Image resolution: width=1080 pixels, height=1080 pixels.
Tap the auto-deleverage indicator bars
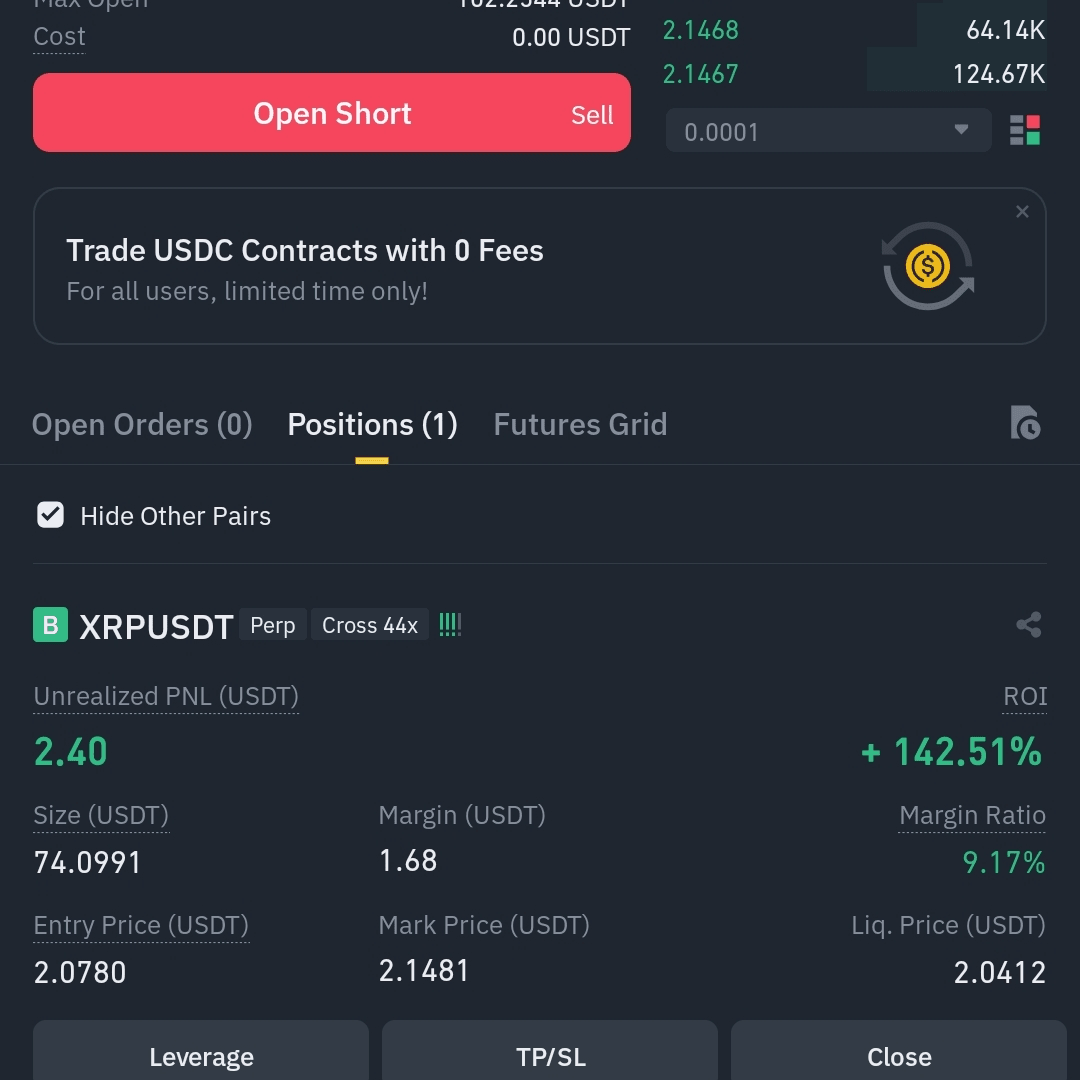450,625
